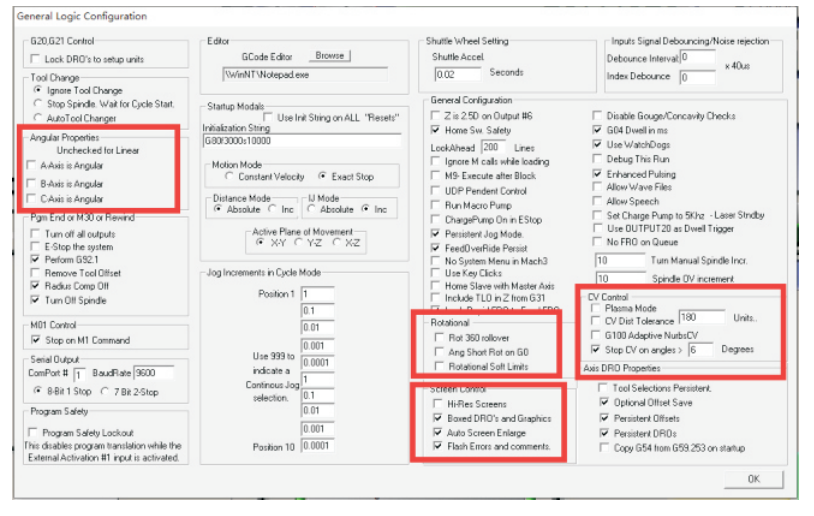Click the Browse button for GCode Editor
This screenshot has height=516, width=814.
(x=328, y=56)
